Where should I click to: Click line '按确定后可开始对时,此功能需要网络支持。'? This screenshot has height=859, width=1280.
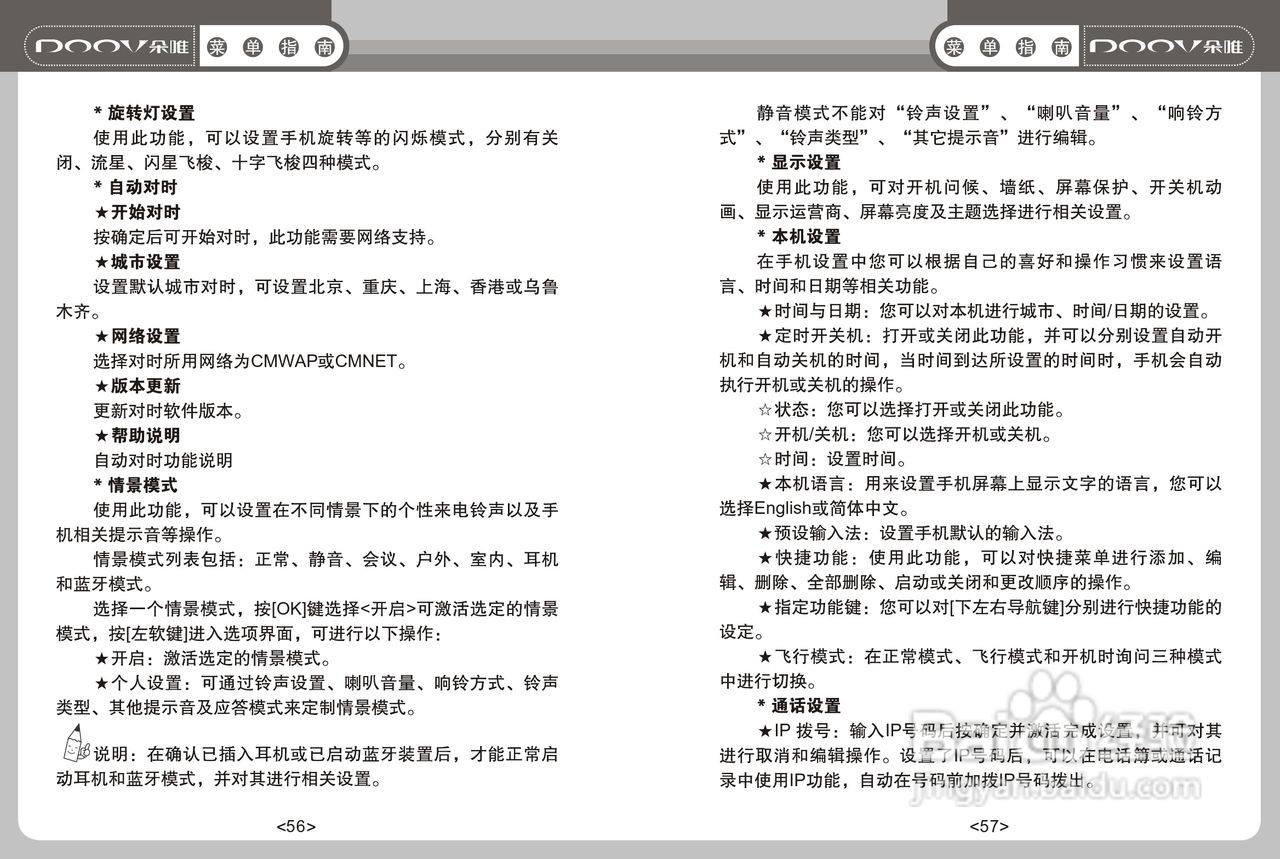[265, 237]
